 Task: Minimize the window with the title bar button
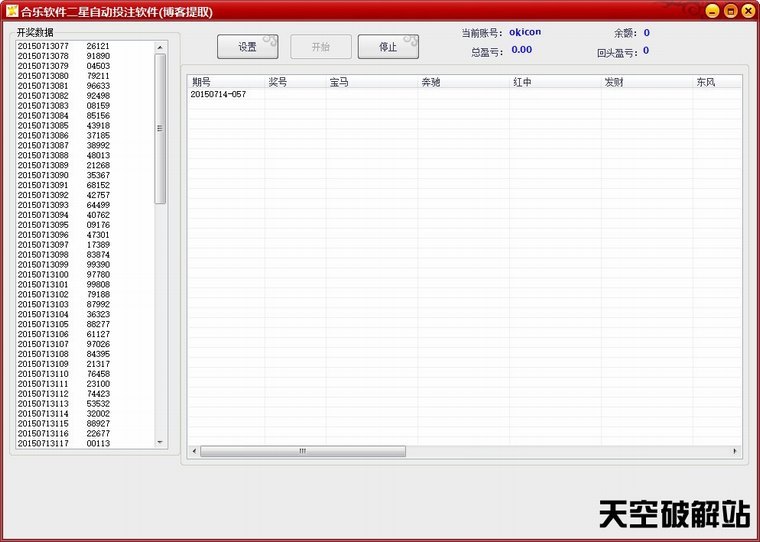[x=713, y=11]
